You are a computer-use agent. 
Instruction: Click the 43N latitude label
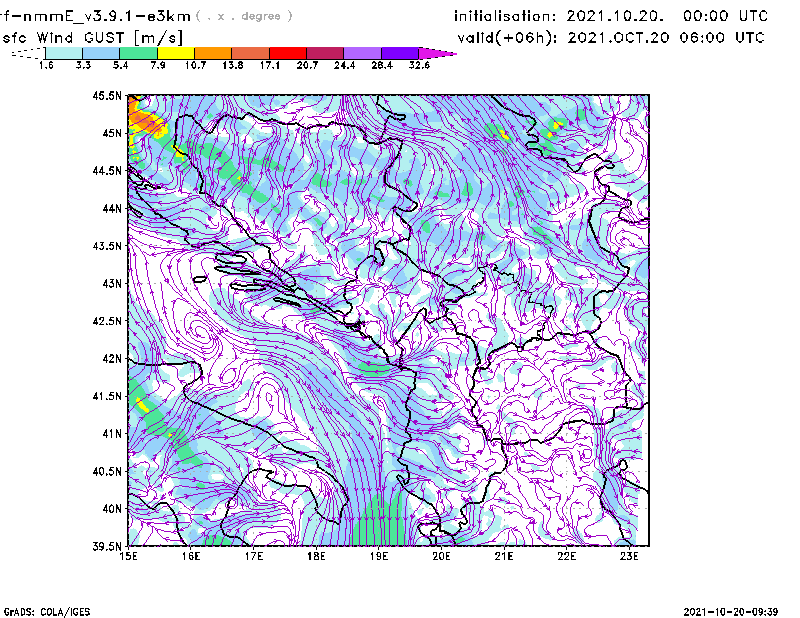click(112, 283)
